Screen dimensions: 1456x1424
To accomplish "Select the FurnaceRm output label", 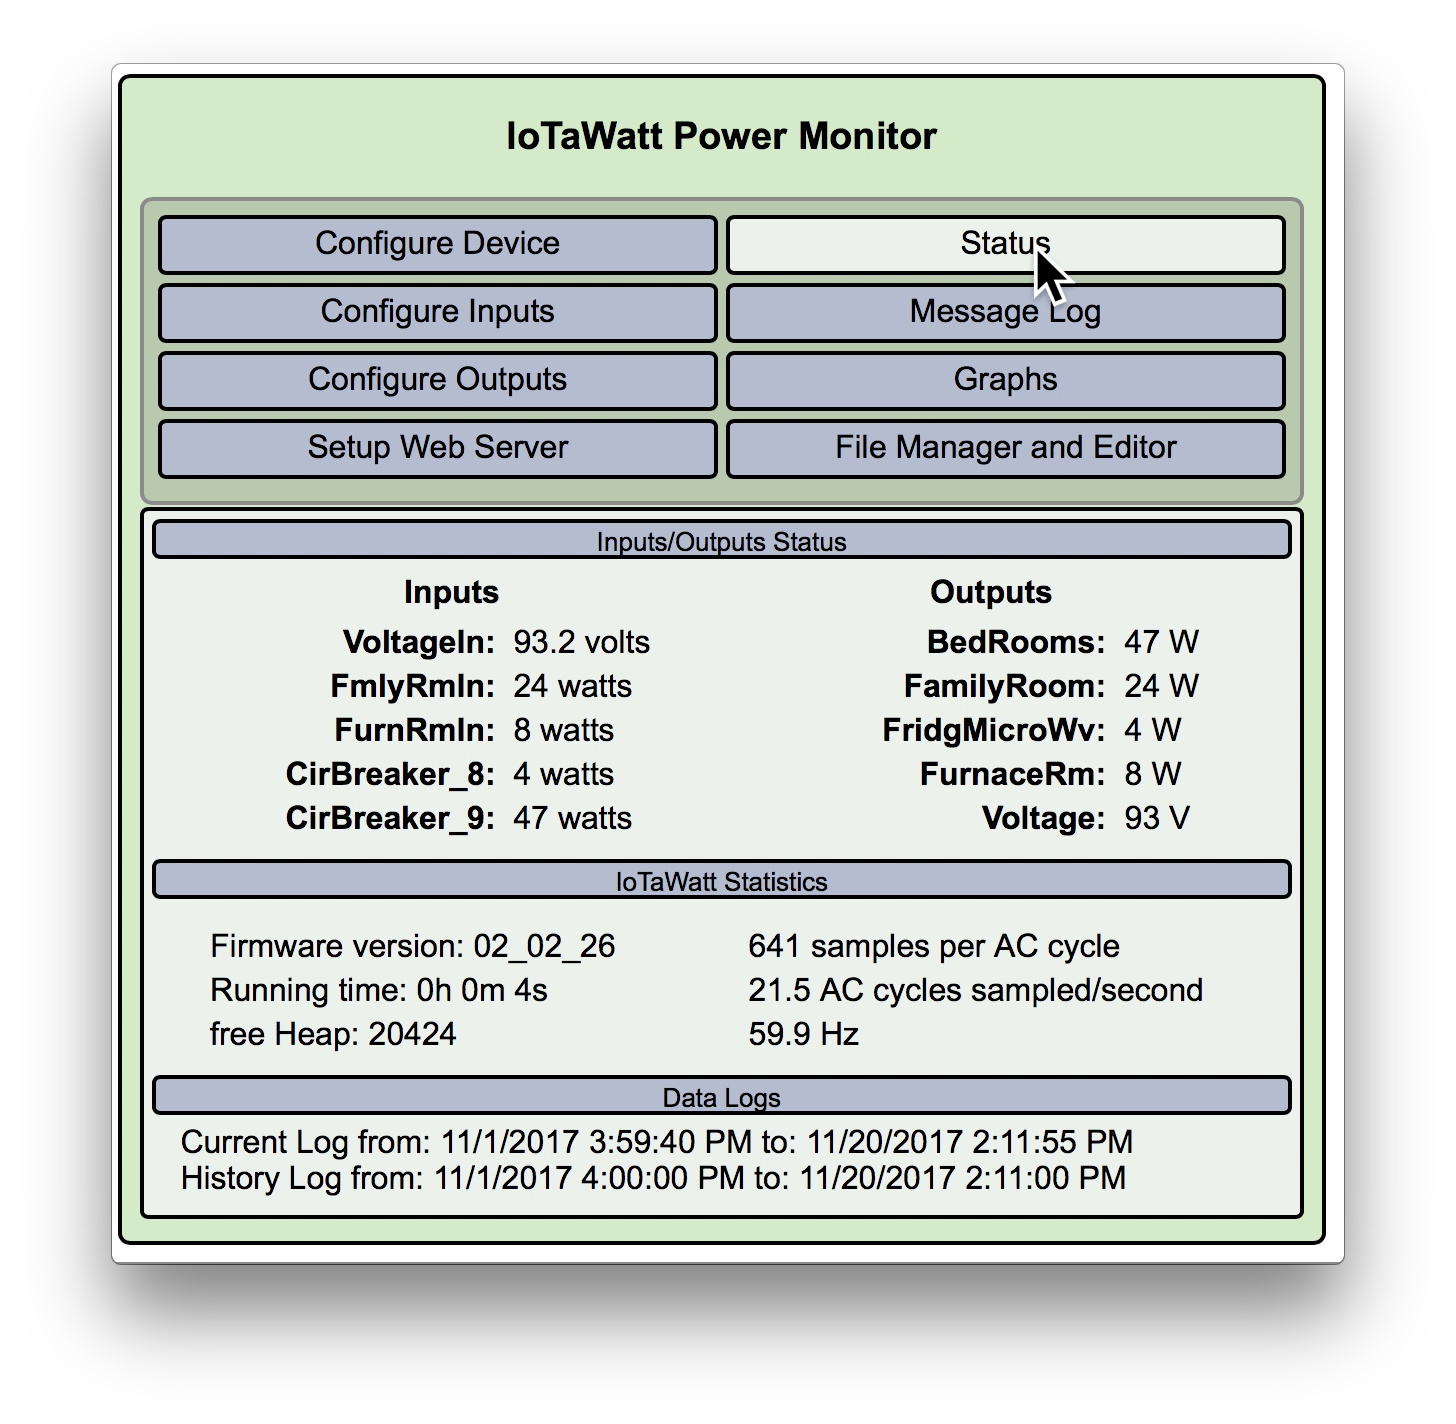I will (1013, 774).
